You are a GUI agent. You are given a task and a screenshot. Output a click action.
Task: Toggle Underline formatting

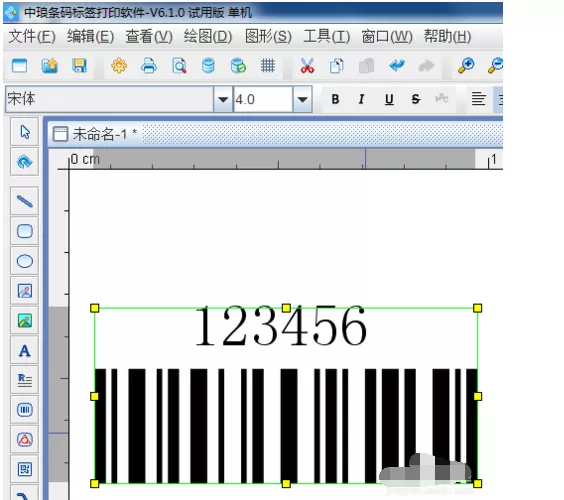point(389,99)
